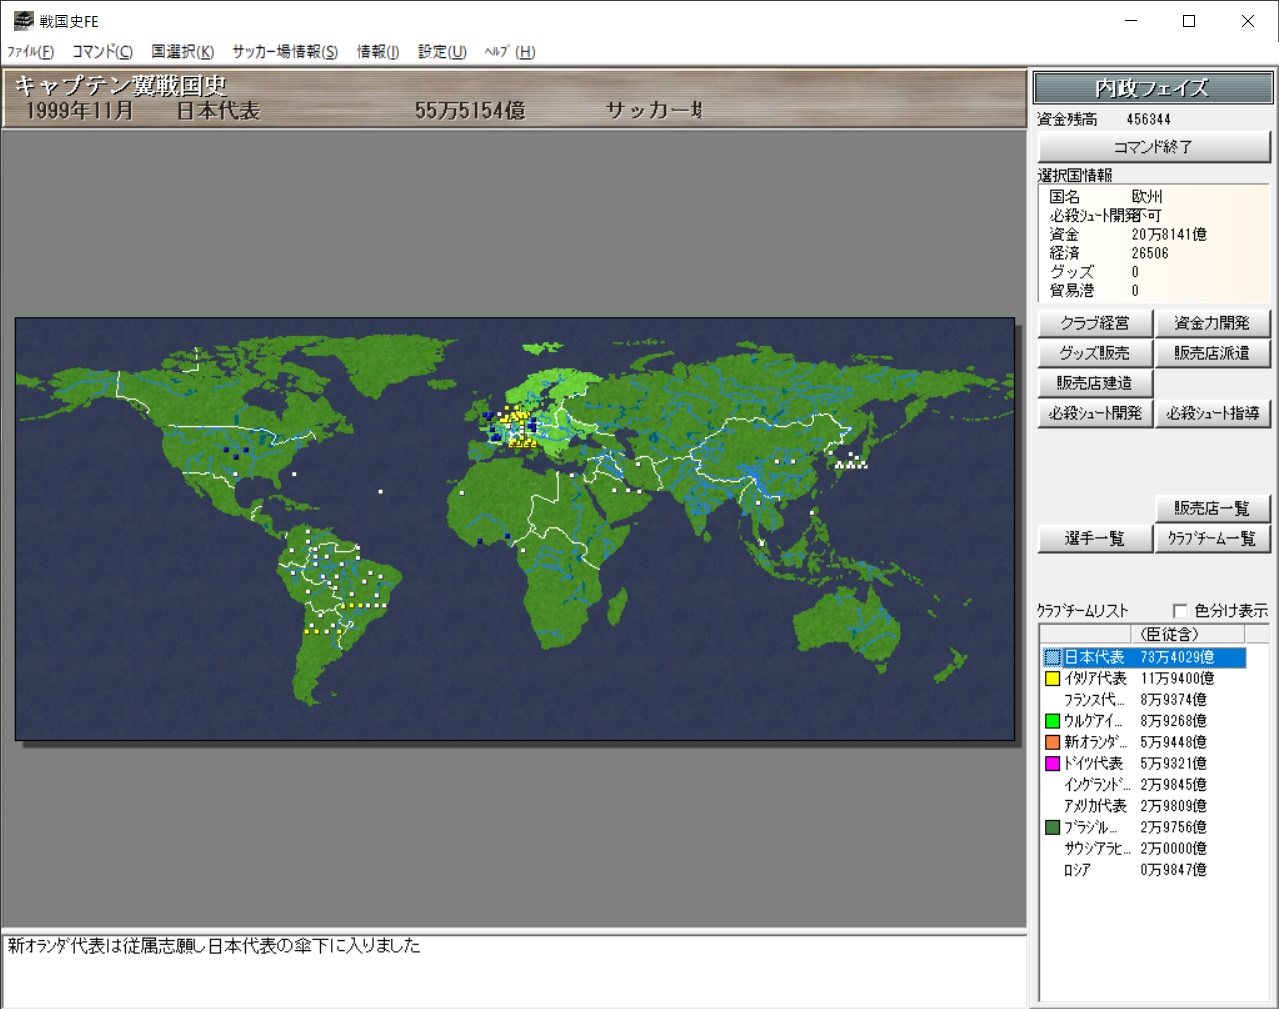The height and width of the screenshot is (1009, 1279).
Task: Select フランス代表 in the club team list
Action: 1094,700
